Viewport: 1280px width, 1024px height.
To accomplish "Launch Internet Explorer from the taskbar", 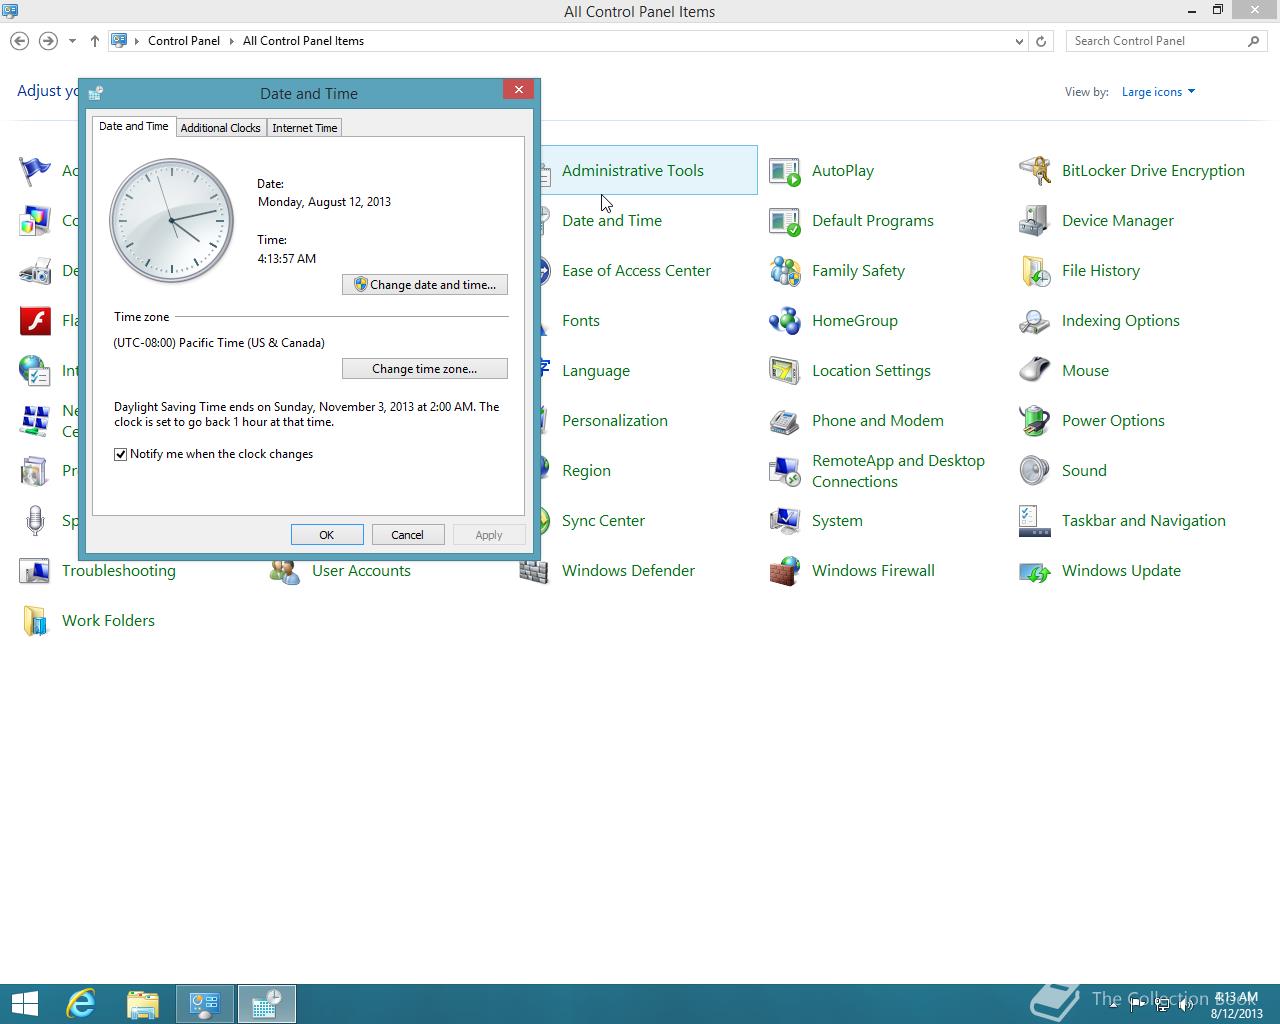I will pyautogui.click(x=81, y=1004).
